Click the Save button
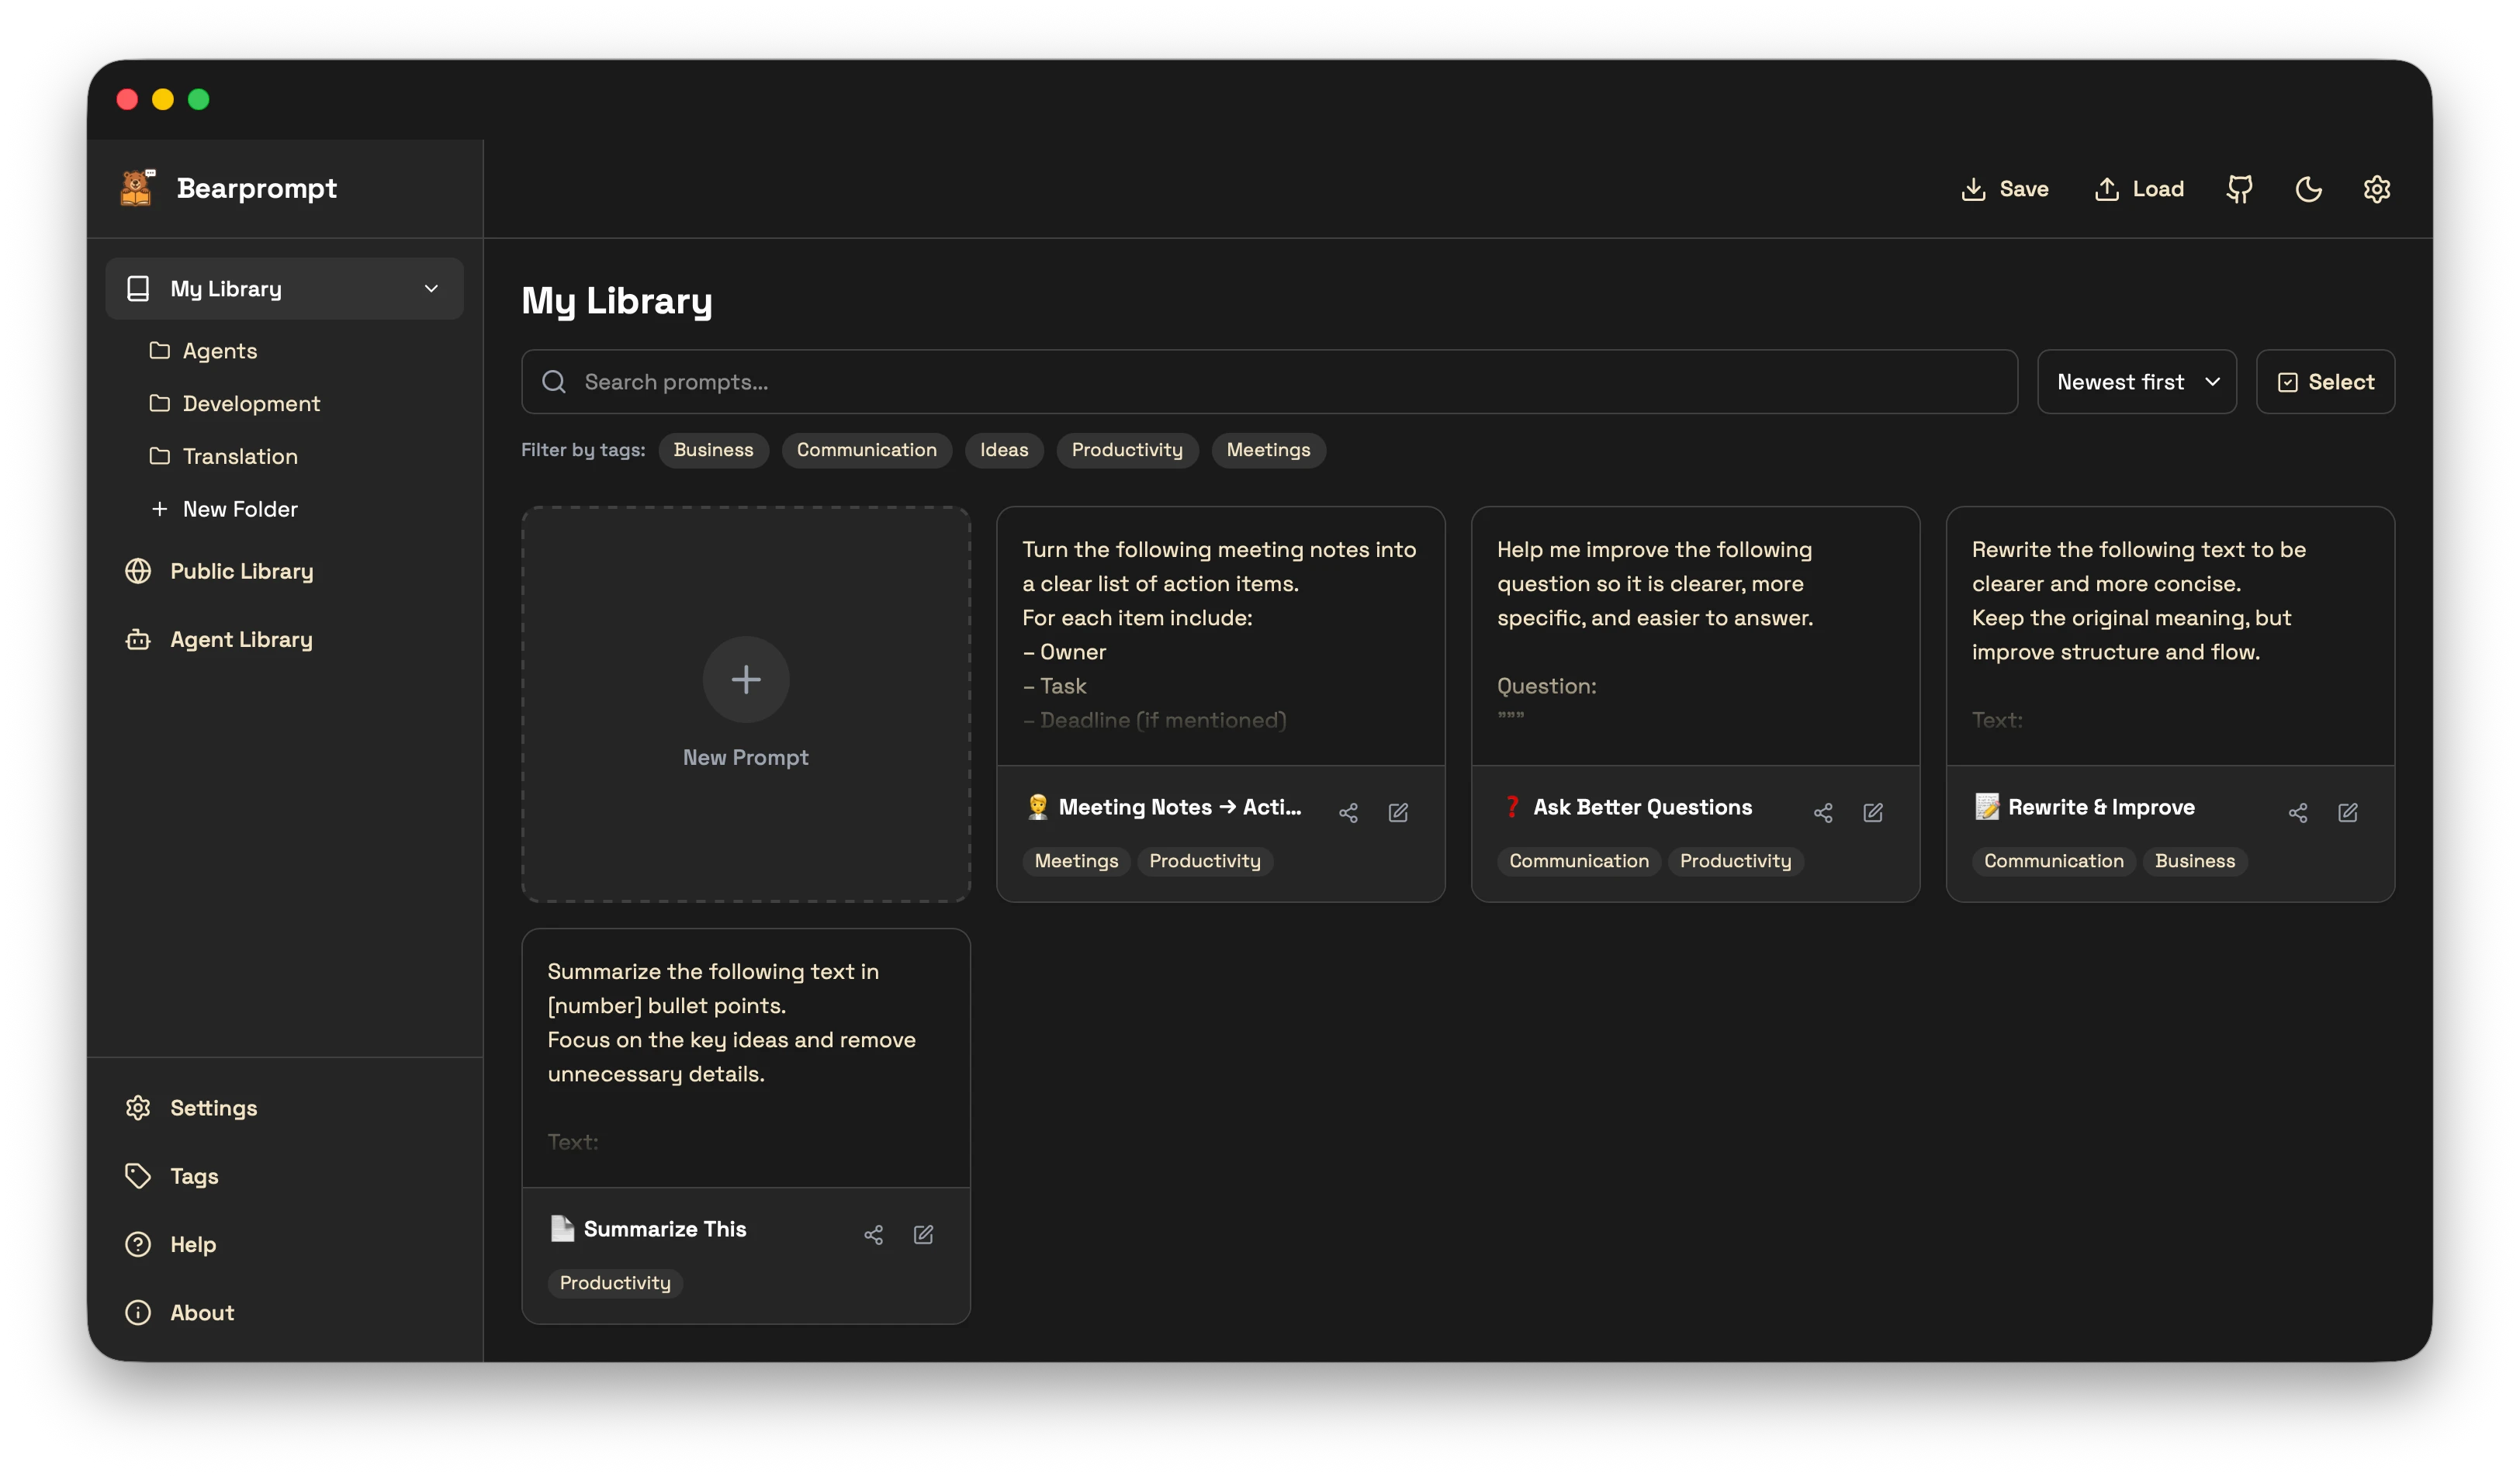Image resolution: width=2520 pixels, height=1477 pixels. pos(2005,189)
